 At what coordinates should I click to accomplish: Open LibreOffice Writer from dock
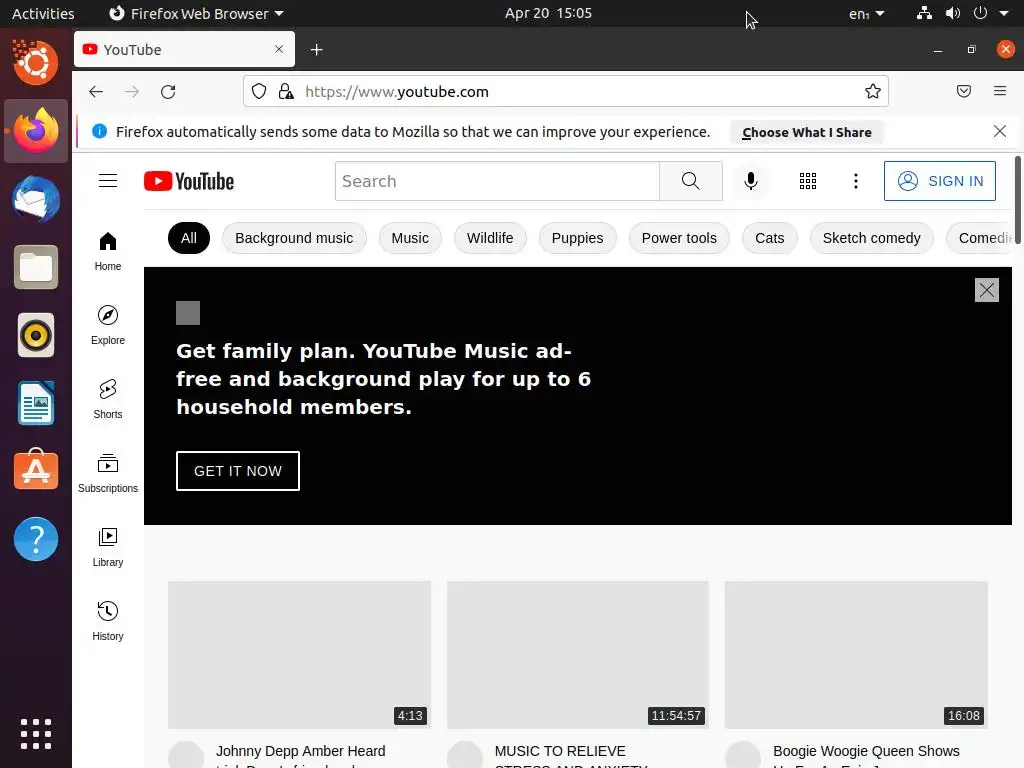coord(36,404)
